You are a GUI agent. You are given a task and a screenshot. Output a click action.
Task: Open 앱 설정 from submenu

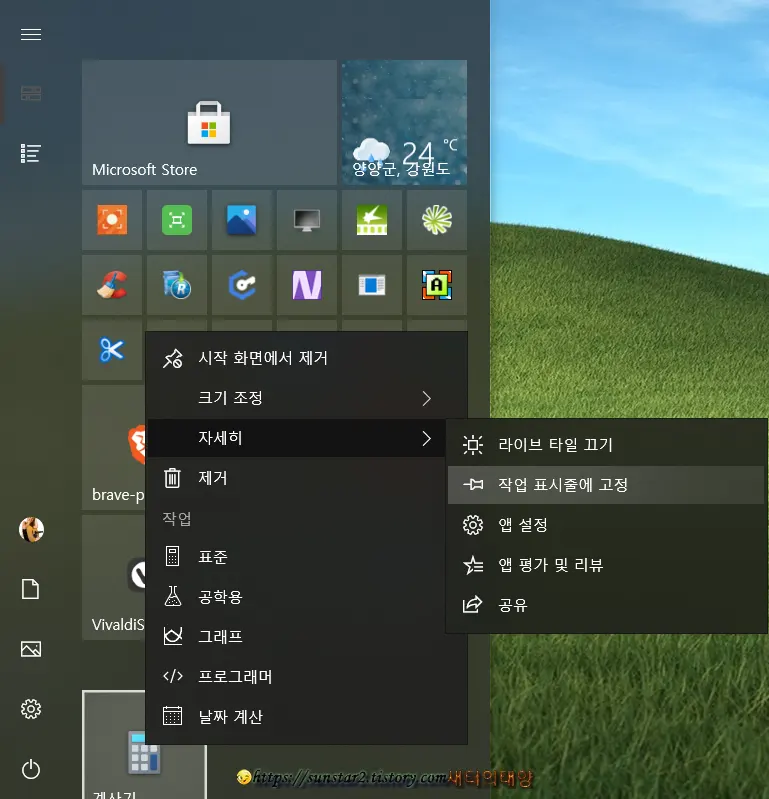tap(606, 525)
